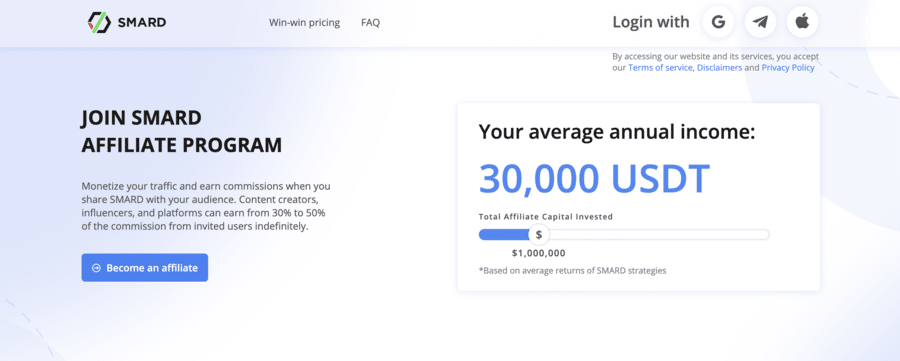Image resolution: width=900 pixels, height=361 pixels.
Task: Click the Become an affiliate button
Action: tap(145, 267)
